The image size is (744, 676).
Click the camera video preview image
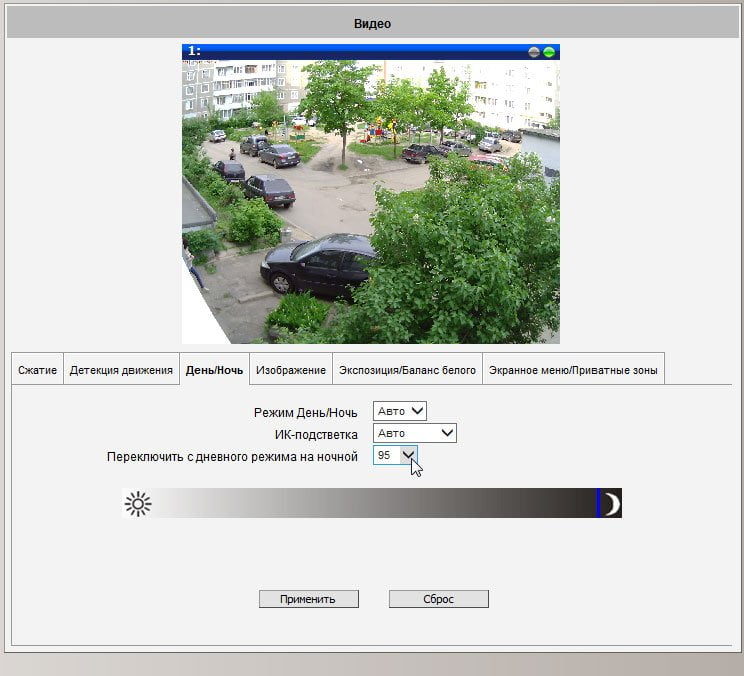click(x=371, y=202)
